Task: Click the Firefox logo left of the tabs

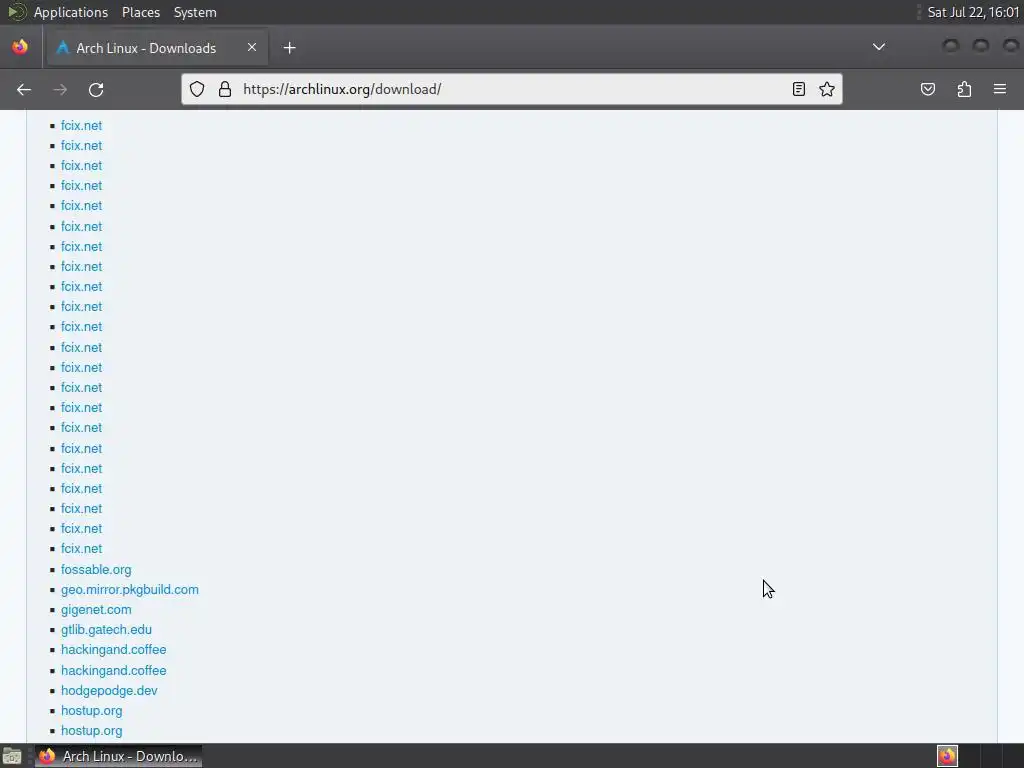Action: tap(20, 47)
